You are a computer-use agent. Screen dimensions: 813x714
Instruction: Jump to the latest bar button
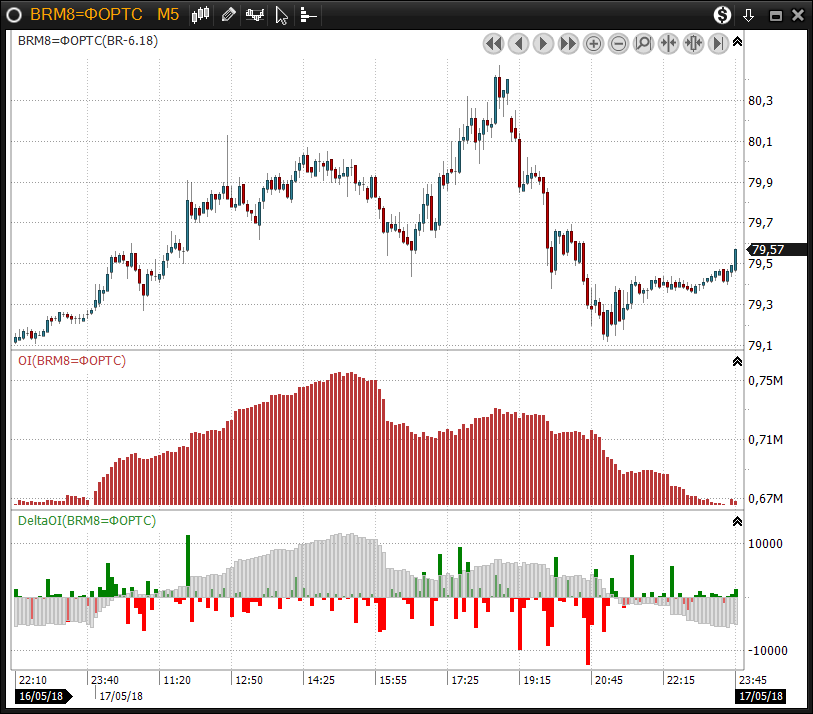718,43
